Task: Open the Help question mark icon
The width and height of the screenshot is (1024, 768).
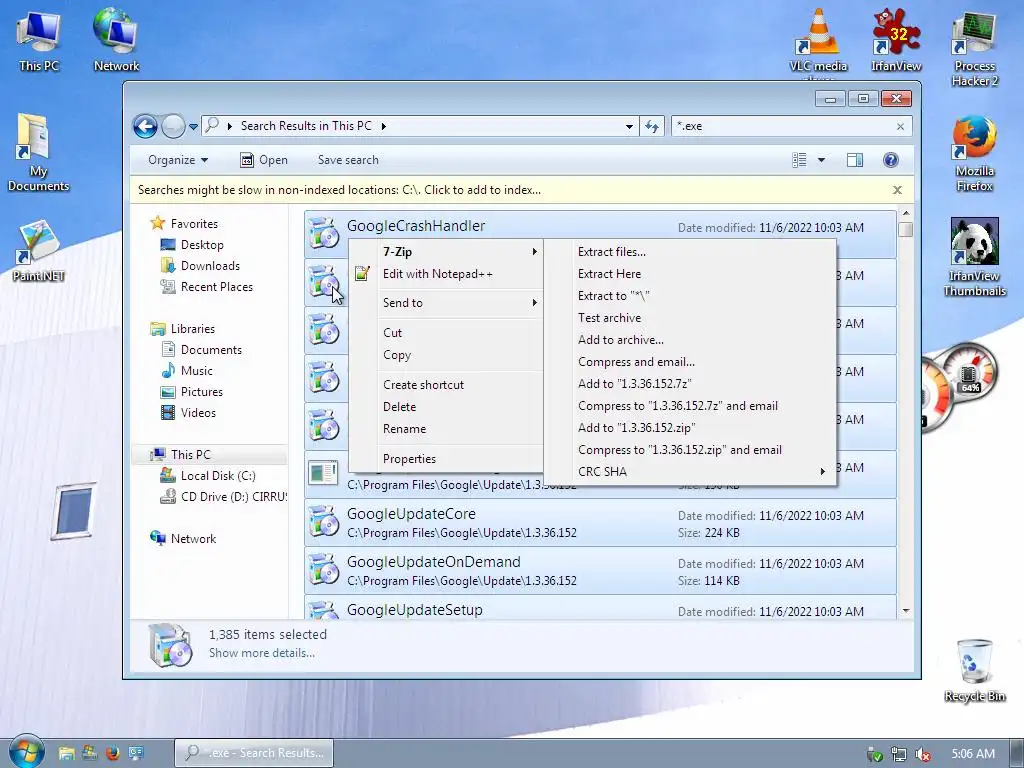Action: tap(891, 160)
